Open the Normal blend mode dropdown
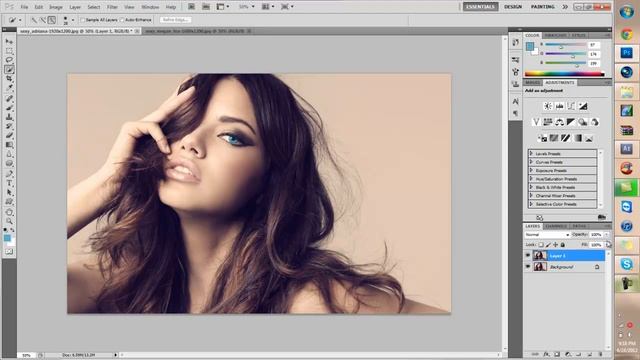 click(x=547, y=235)
